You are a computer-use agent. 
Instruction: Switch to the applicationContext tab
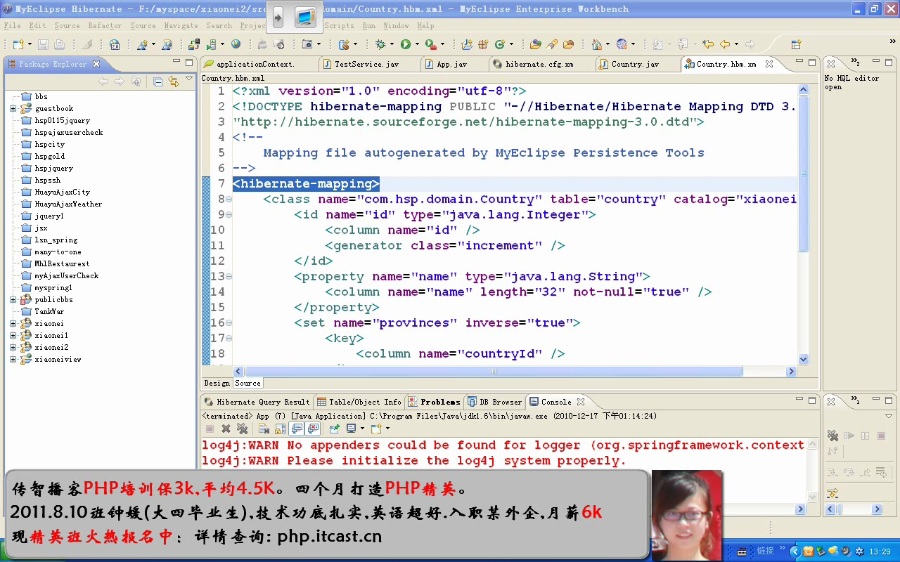pos(255,64)
